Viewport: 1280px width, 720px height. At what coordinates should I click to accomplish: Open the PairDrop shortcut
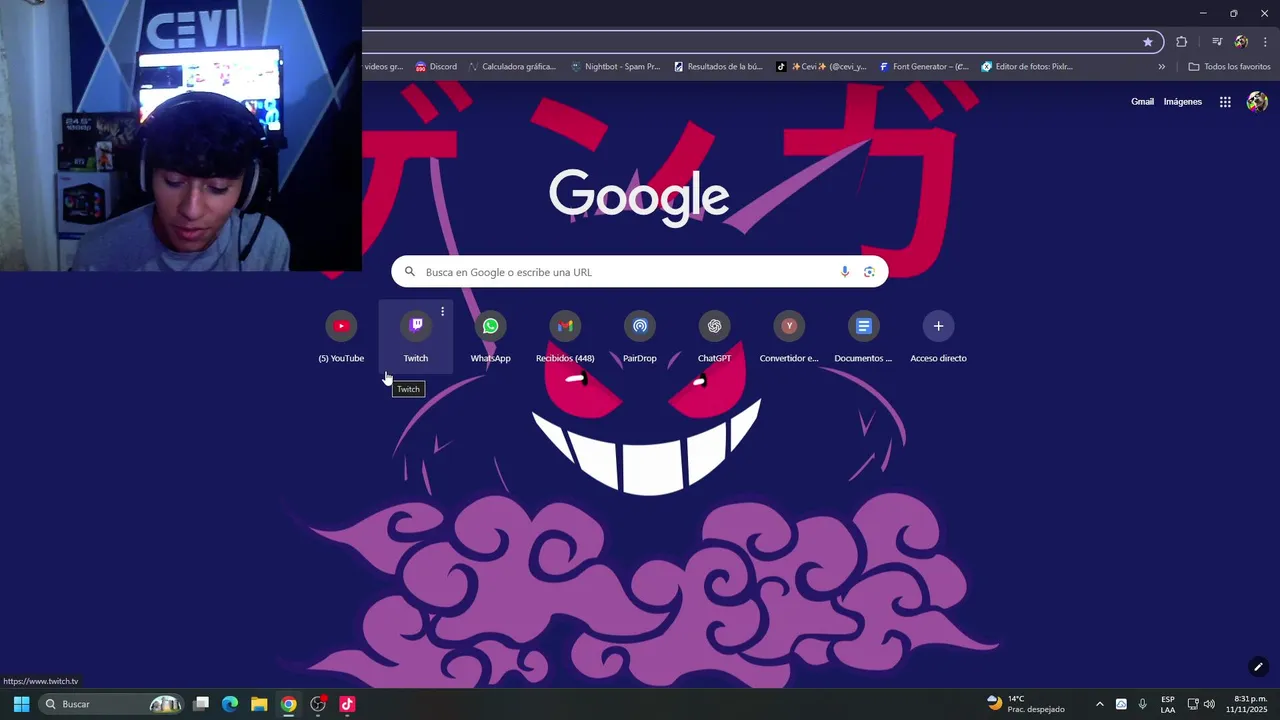(x=640, y=337)
